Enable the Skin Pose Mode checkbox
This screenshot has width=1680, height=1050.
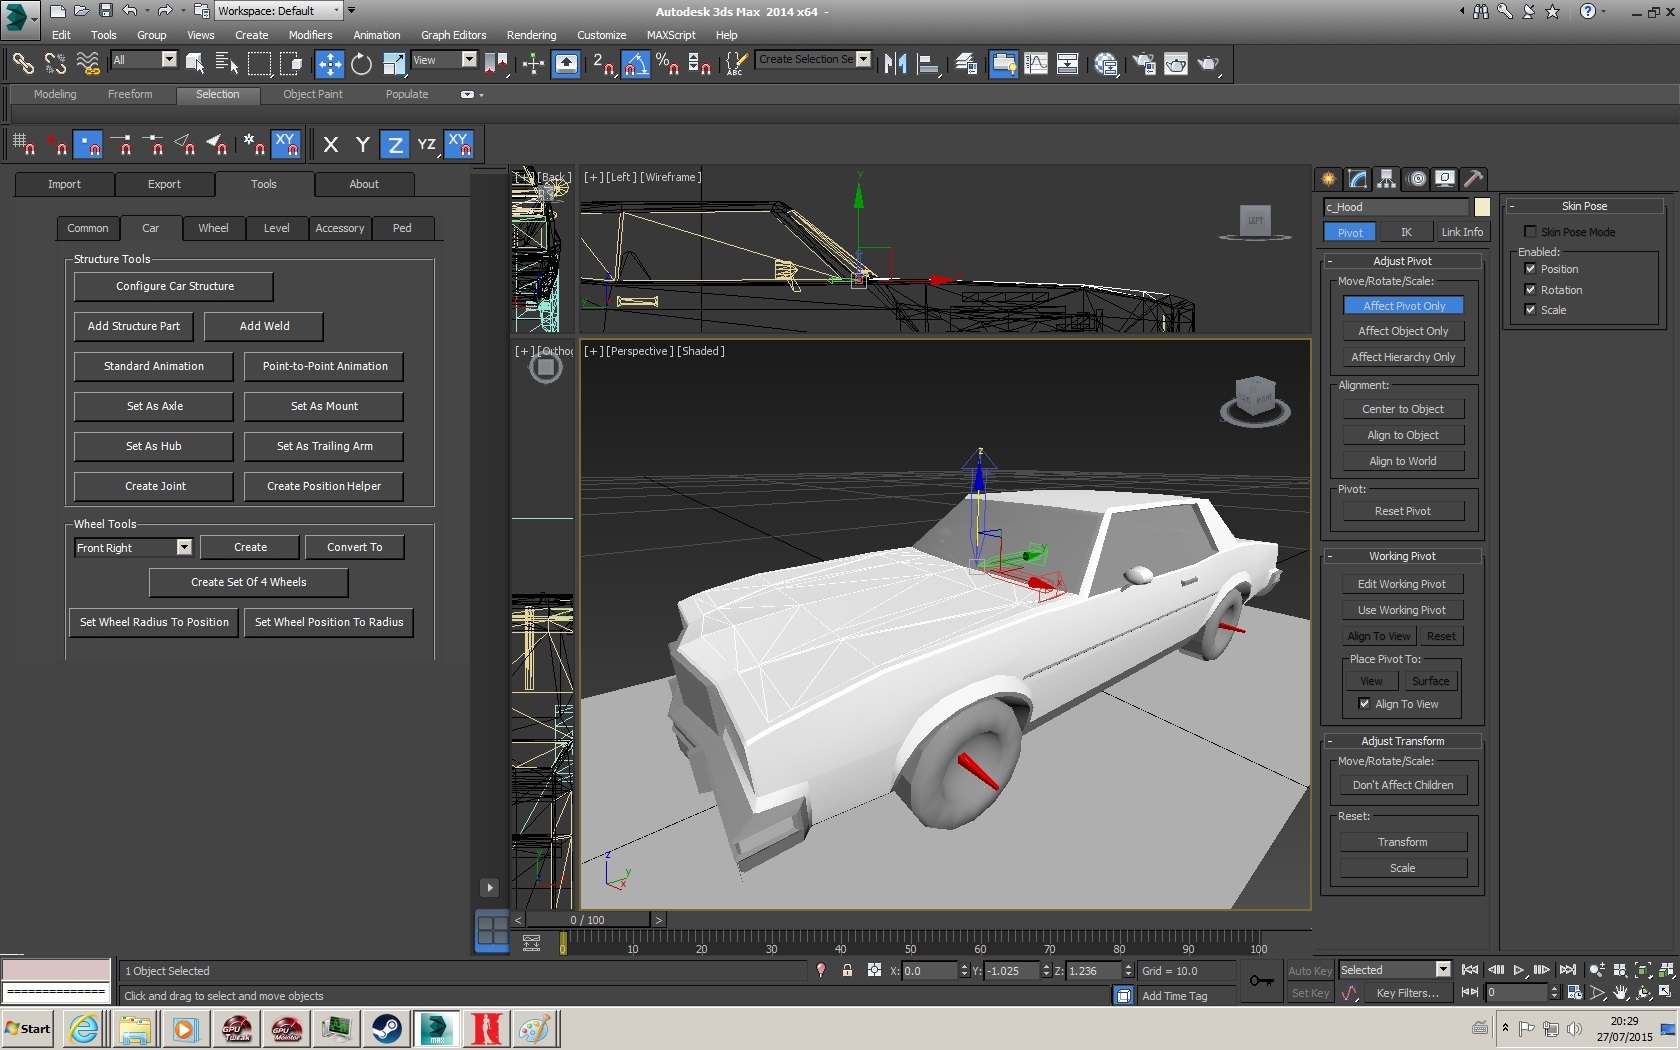point(1530,232)
